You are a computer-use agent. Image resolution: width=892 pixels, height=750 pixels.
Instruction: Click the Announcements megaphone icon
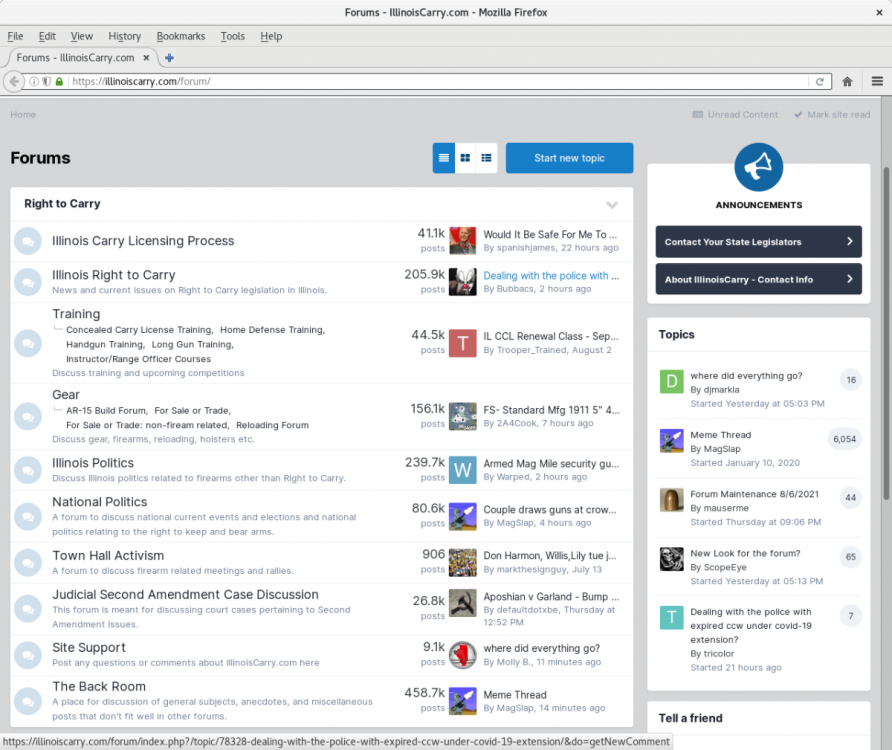(x=758, y=167)
